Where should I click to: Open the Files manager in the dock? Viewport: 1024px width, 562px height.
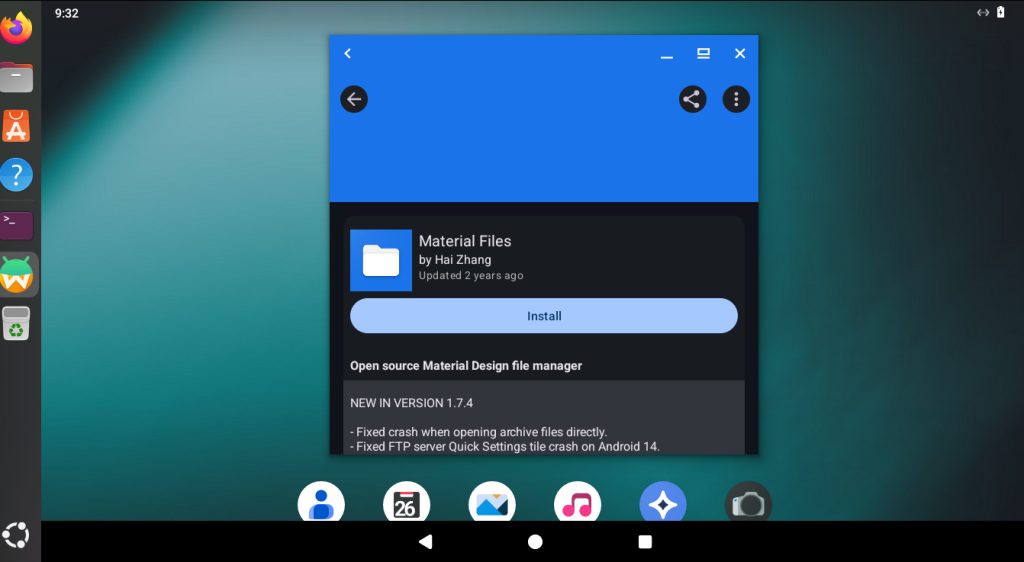coord(17,77)
